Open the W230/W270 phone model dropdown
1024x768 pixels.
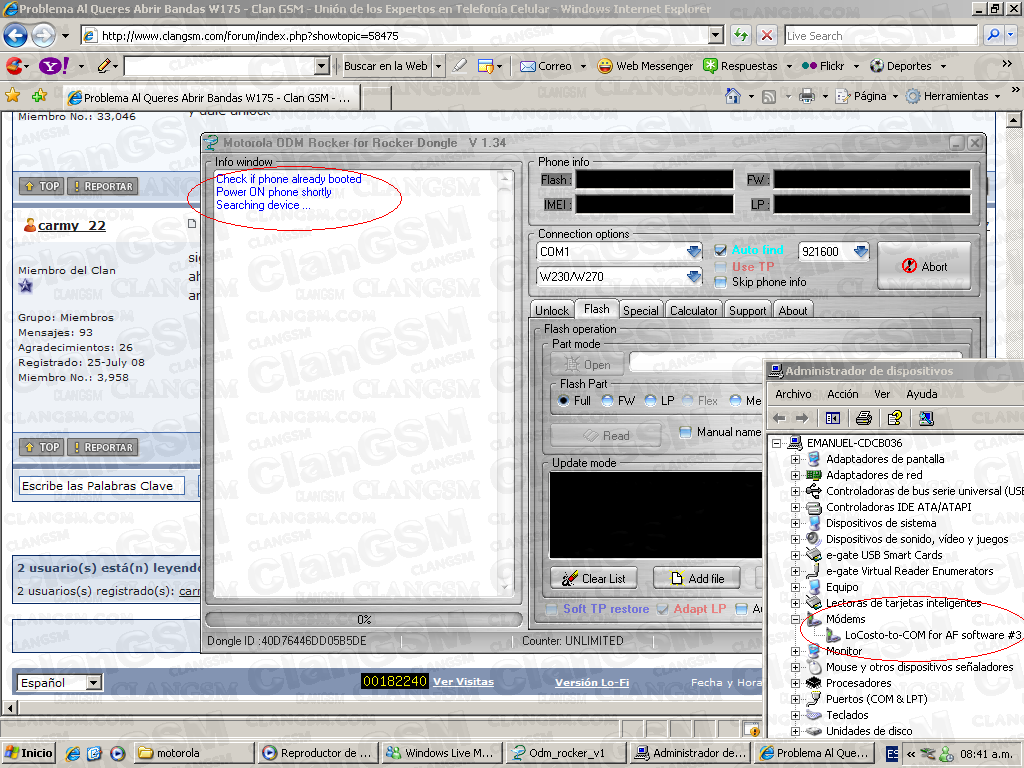[x=694, y=276]
